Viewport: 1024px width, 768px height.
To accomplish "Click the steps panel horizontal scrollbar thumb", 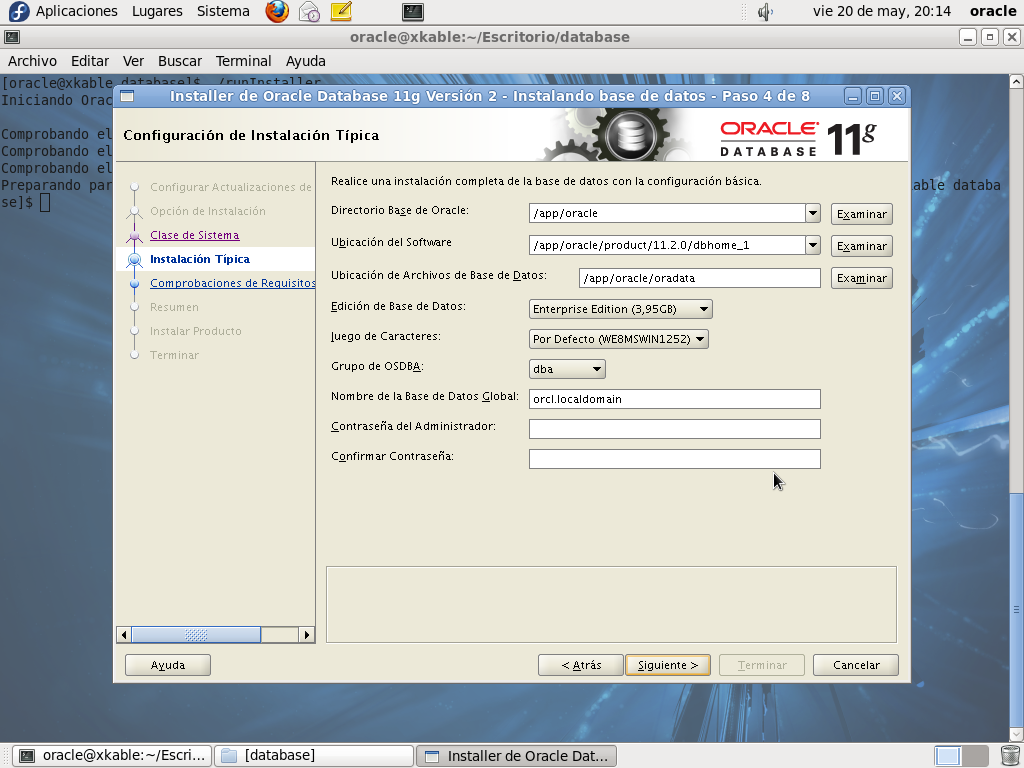I will click(x=196, y=634).
